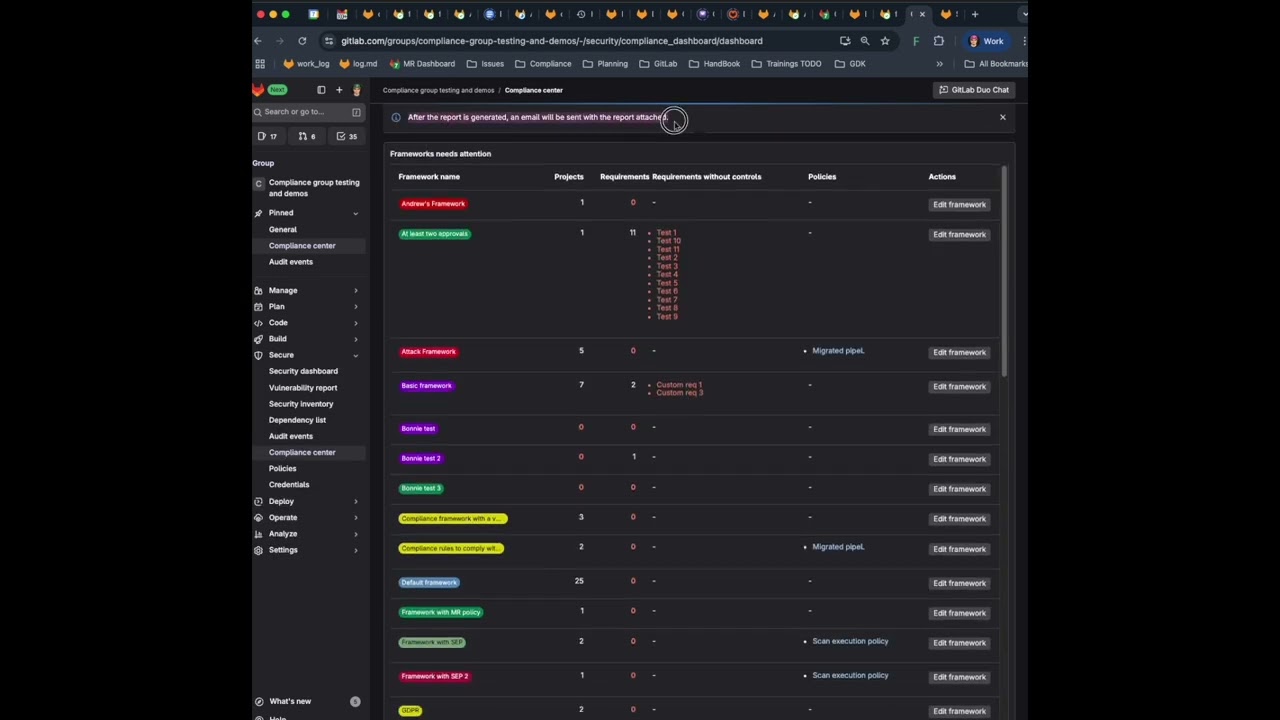
Task: Click the Search or go to field
Action: tap(307, 112)
